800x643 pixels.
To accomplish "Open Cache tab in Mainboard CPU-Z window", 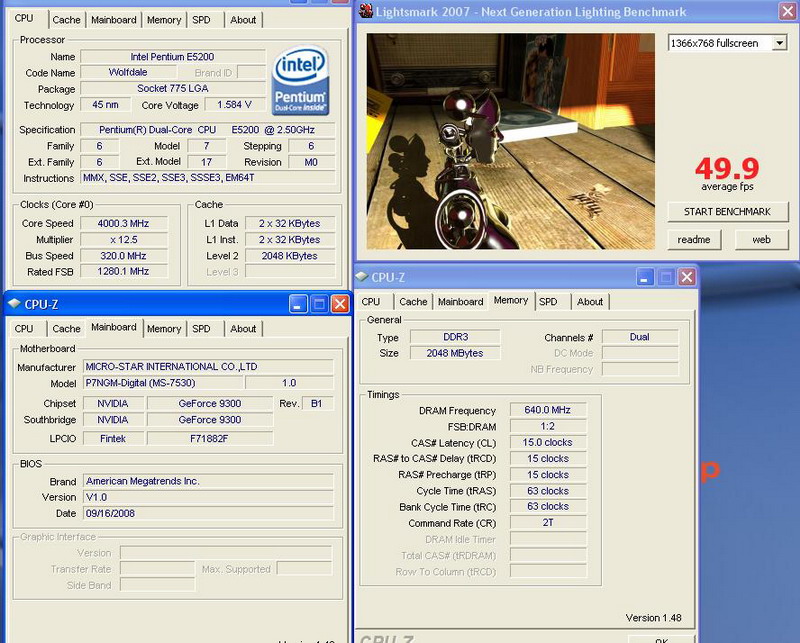I will tap(66, 329).
